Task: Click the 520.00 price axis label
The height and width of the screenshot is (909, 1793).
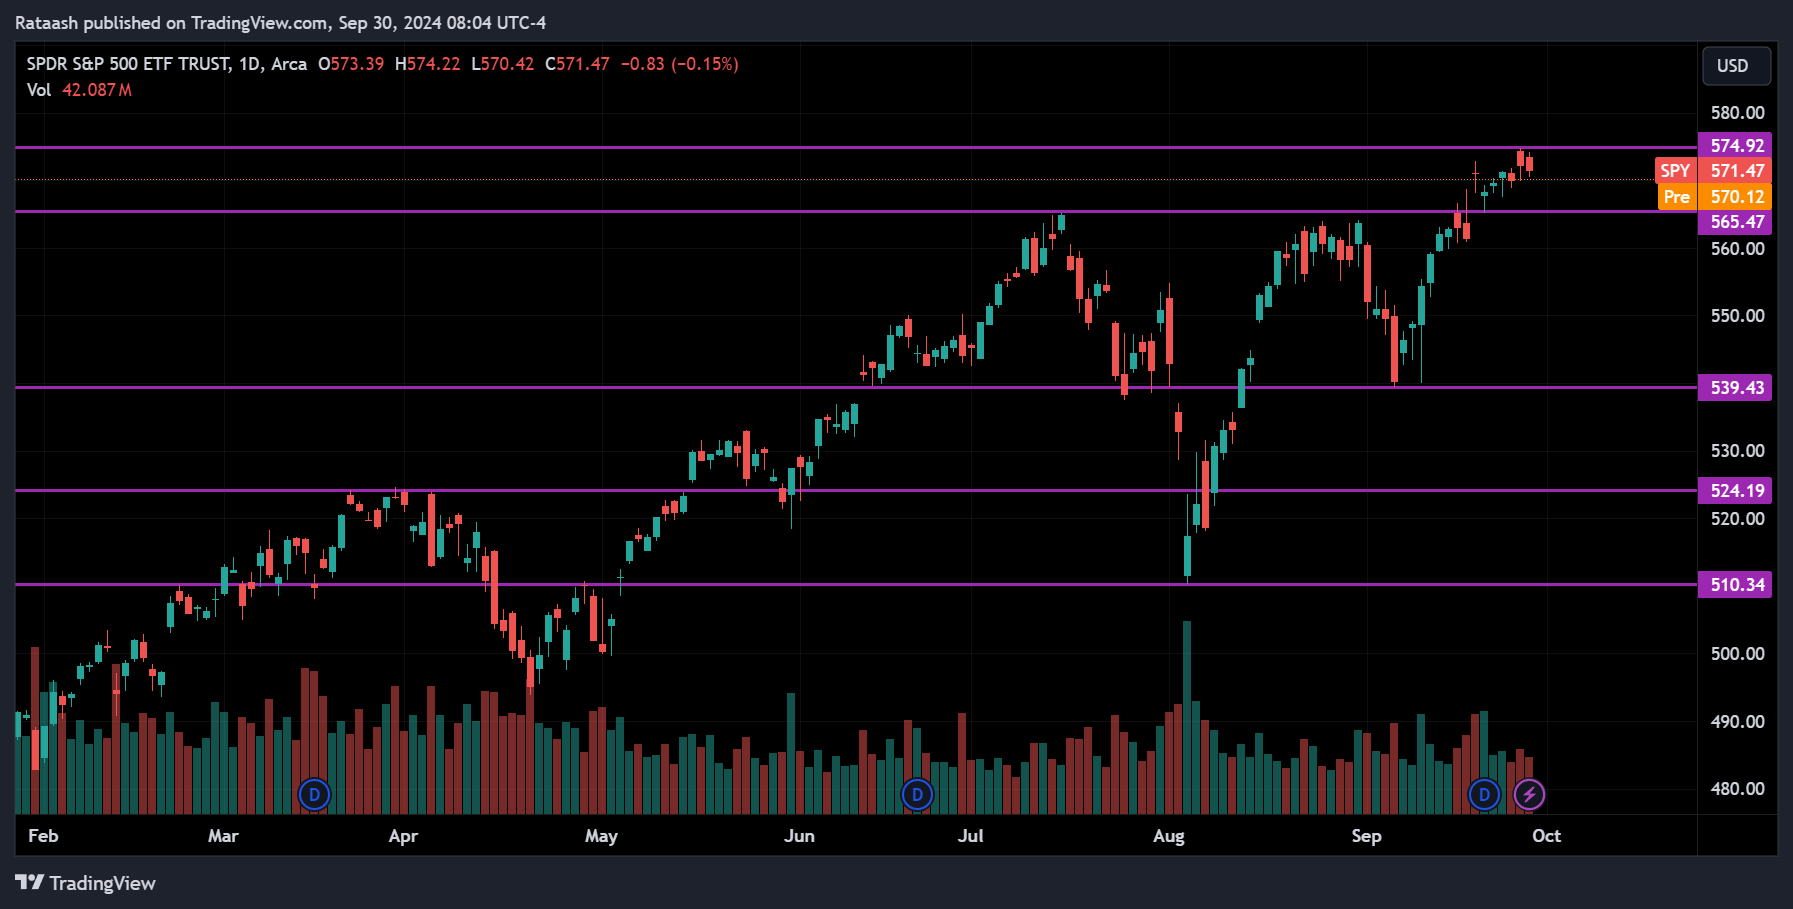Action: (x=1738, y=519)
